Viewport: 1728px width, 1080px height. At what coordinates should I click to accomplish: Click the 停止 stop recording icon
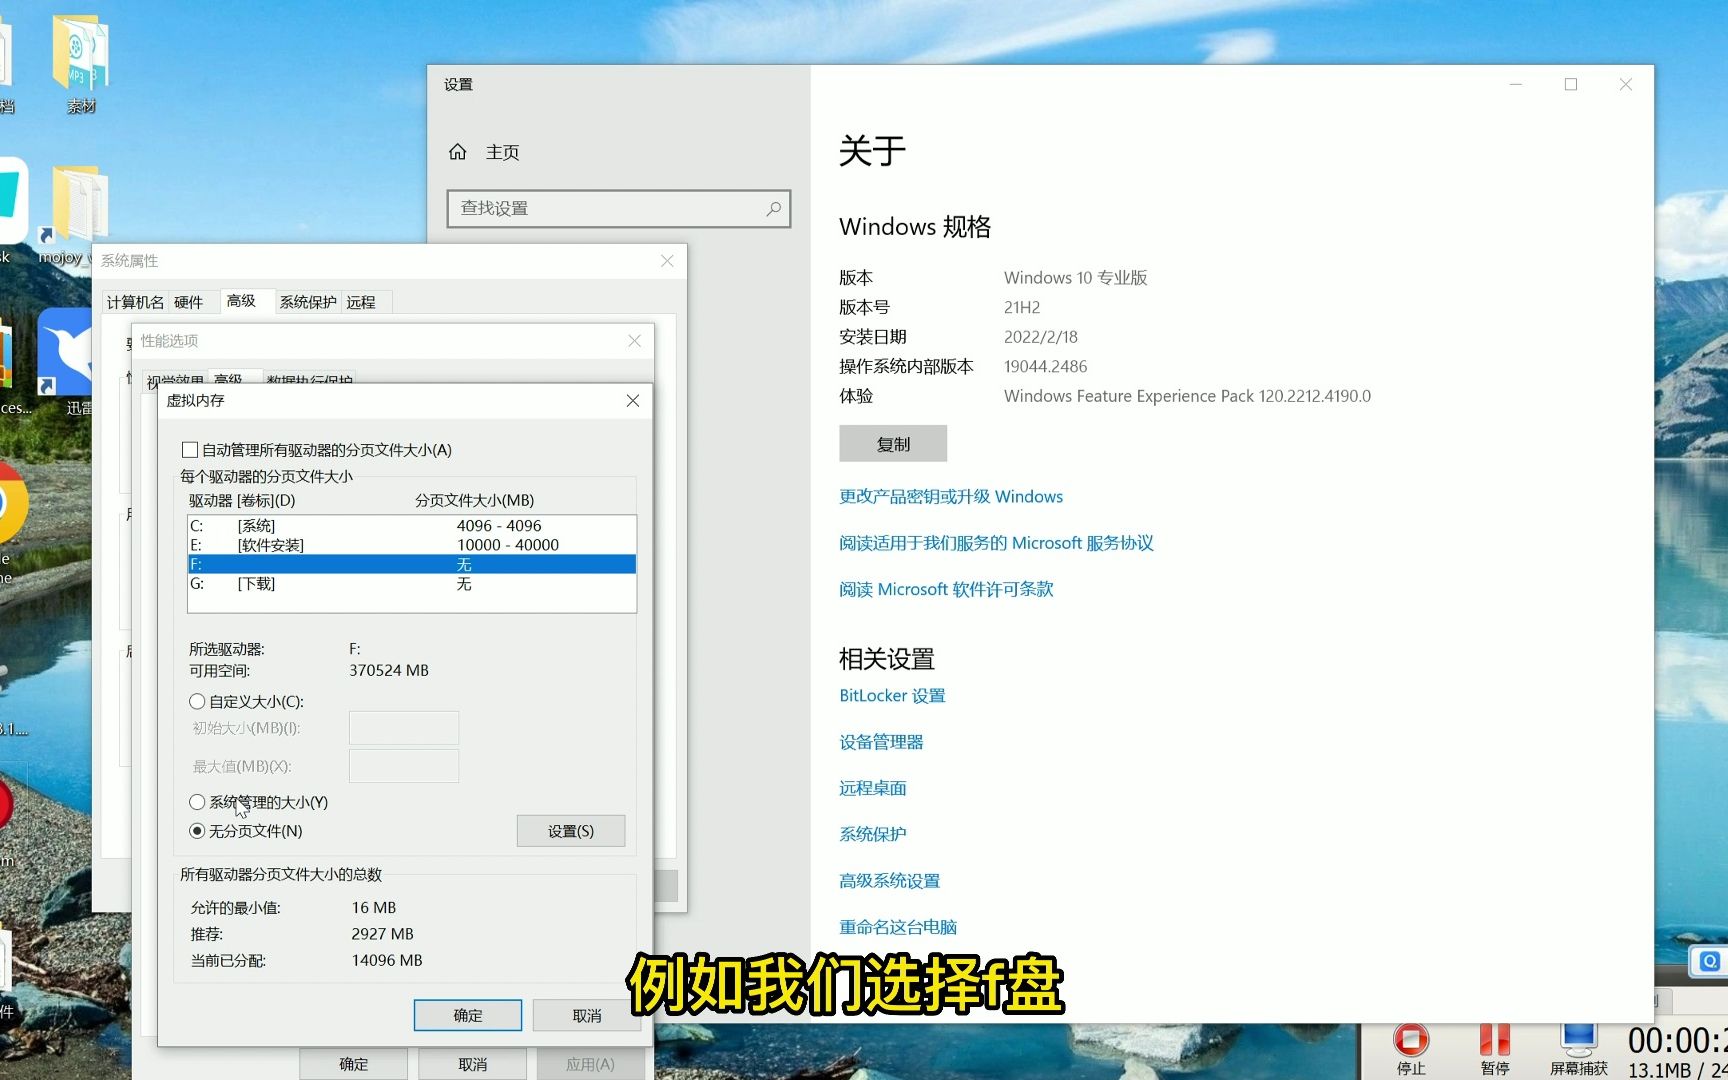1411,1040
